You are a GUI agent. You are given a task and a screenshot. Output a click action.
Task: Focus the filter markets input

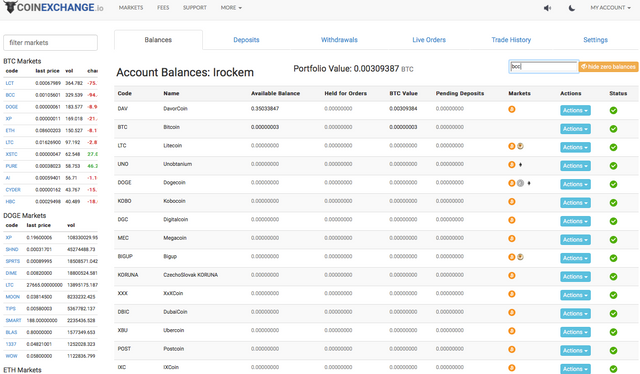[51, 42]
